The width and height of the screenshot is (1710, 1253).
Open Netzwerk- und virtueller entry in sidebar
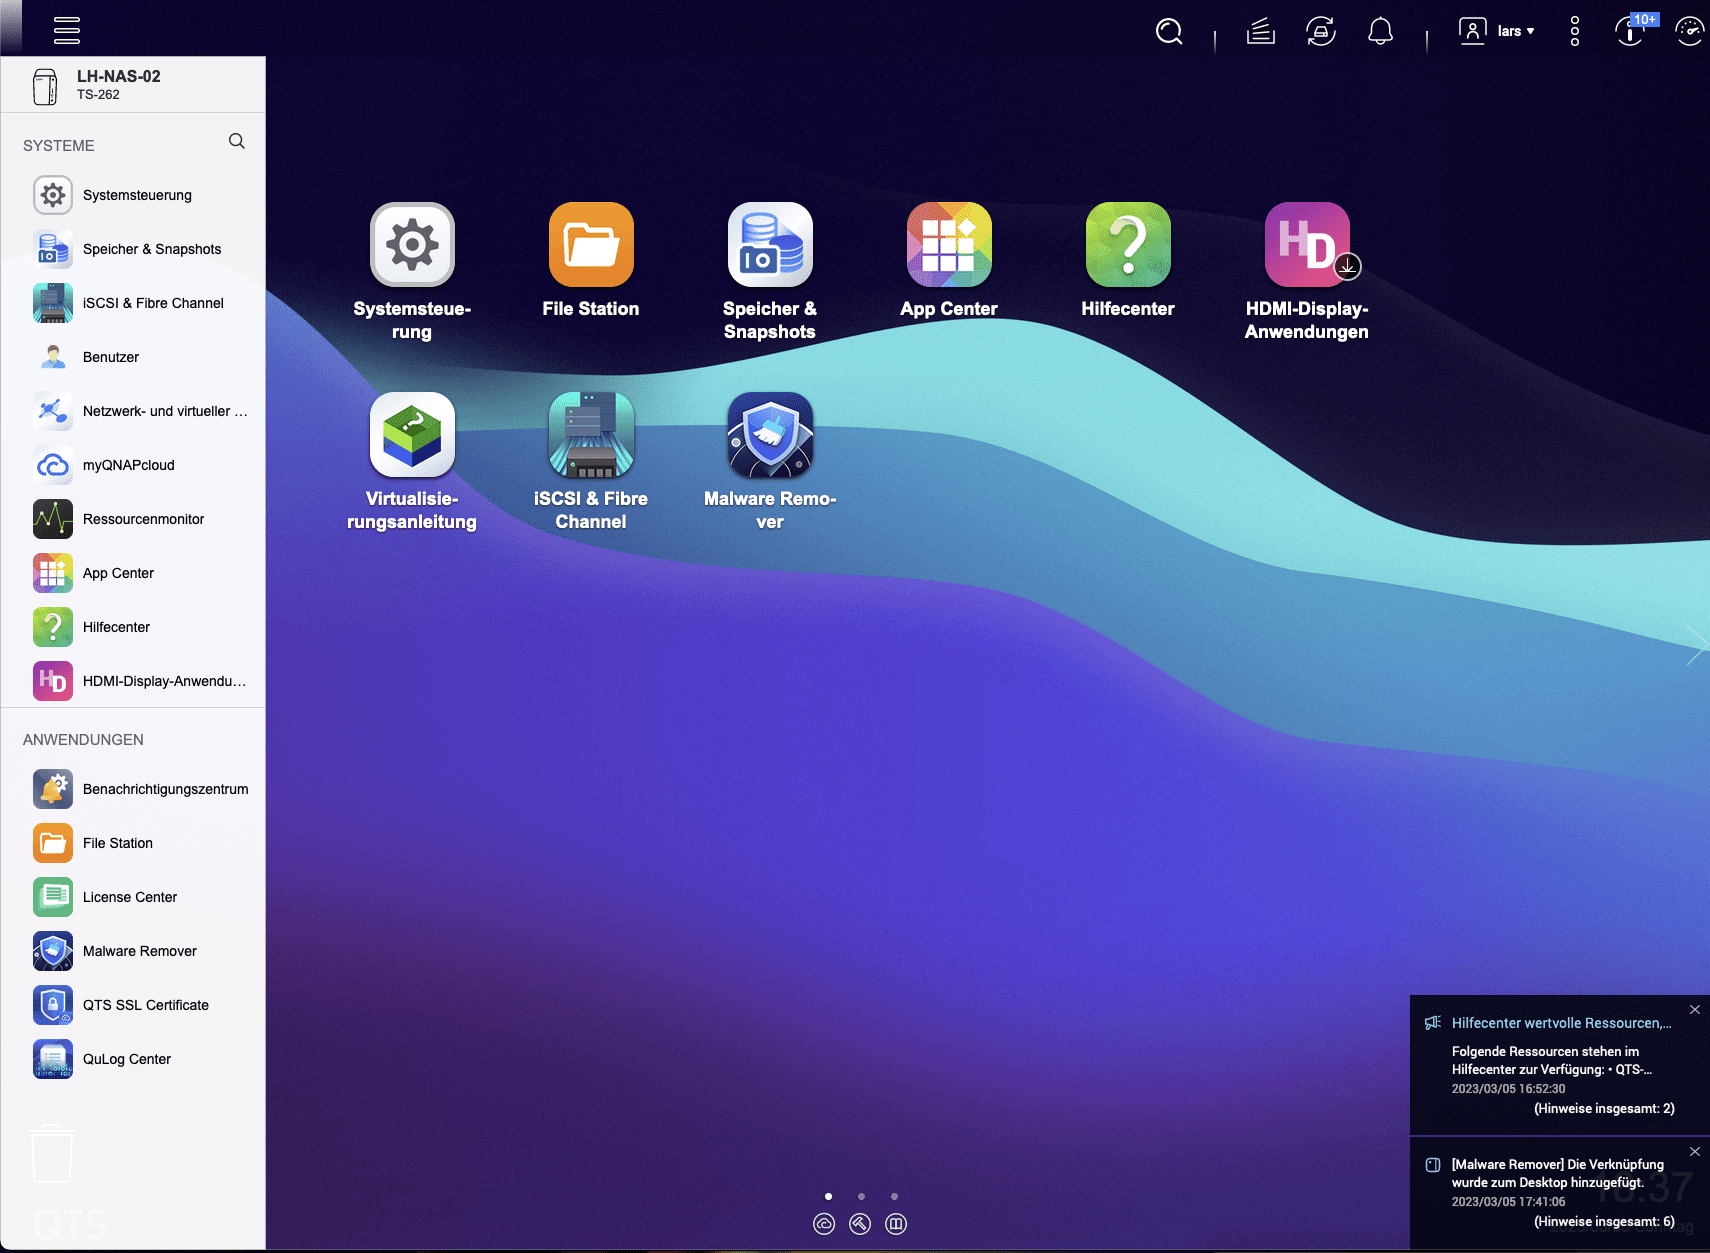click(x=133, y=411)
